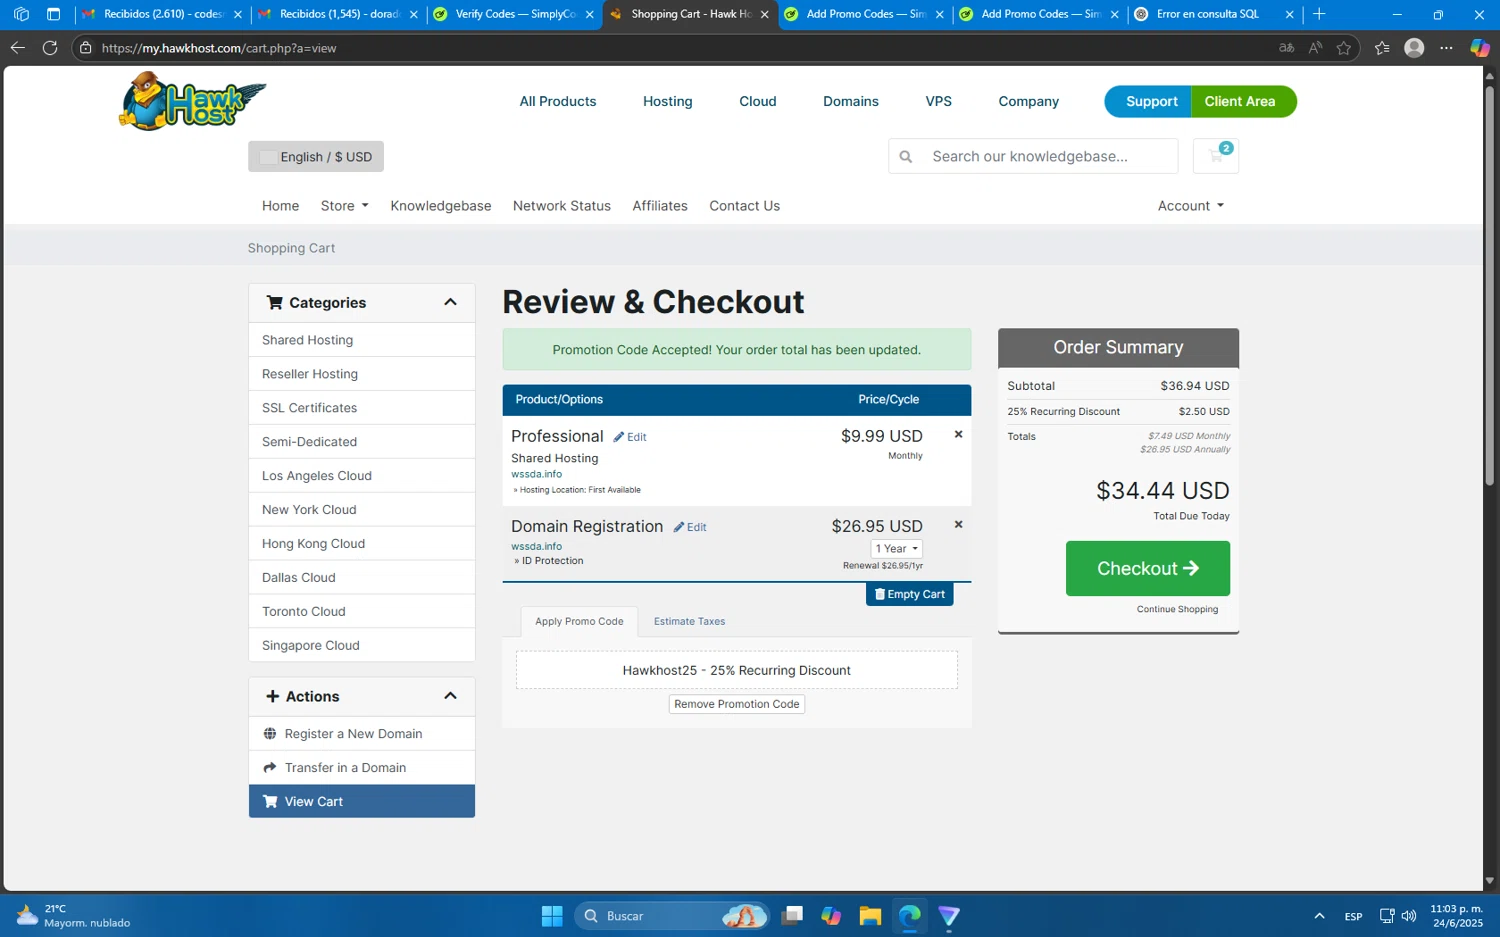Image resolution: width=1500 pixels, height=937 pixels.
Task: Edit the Domain Registration item
Action: pyautogui.click(x=690, y=527)
